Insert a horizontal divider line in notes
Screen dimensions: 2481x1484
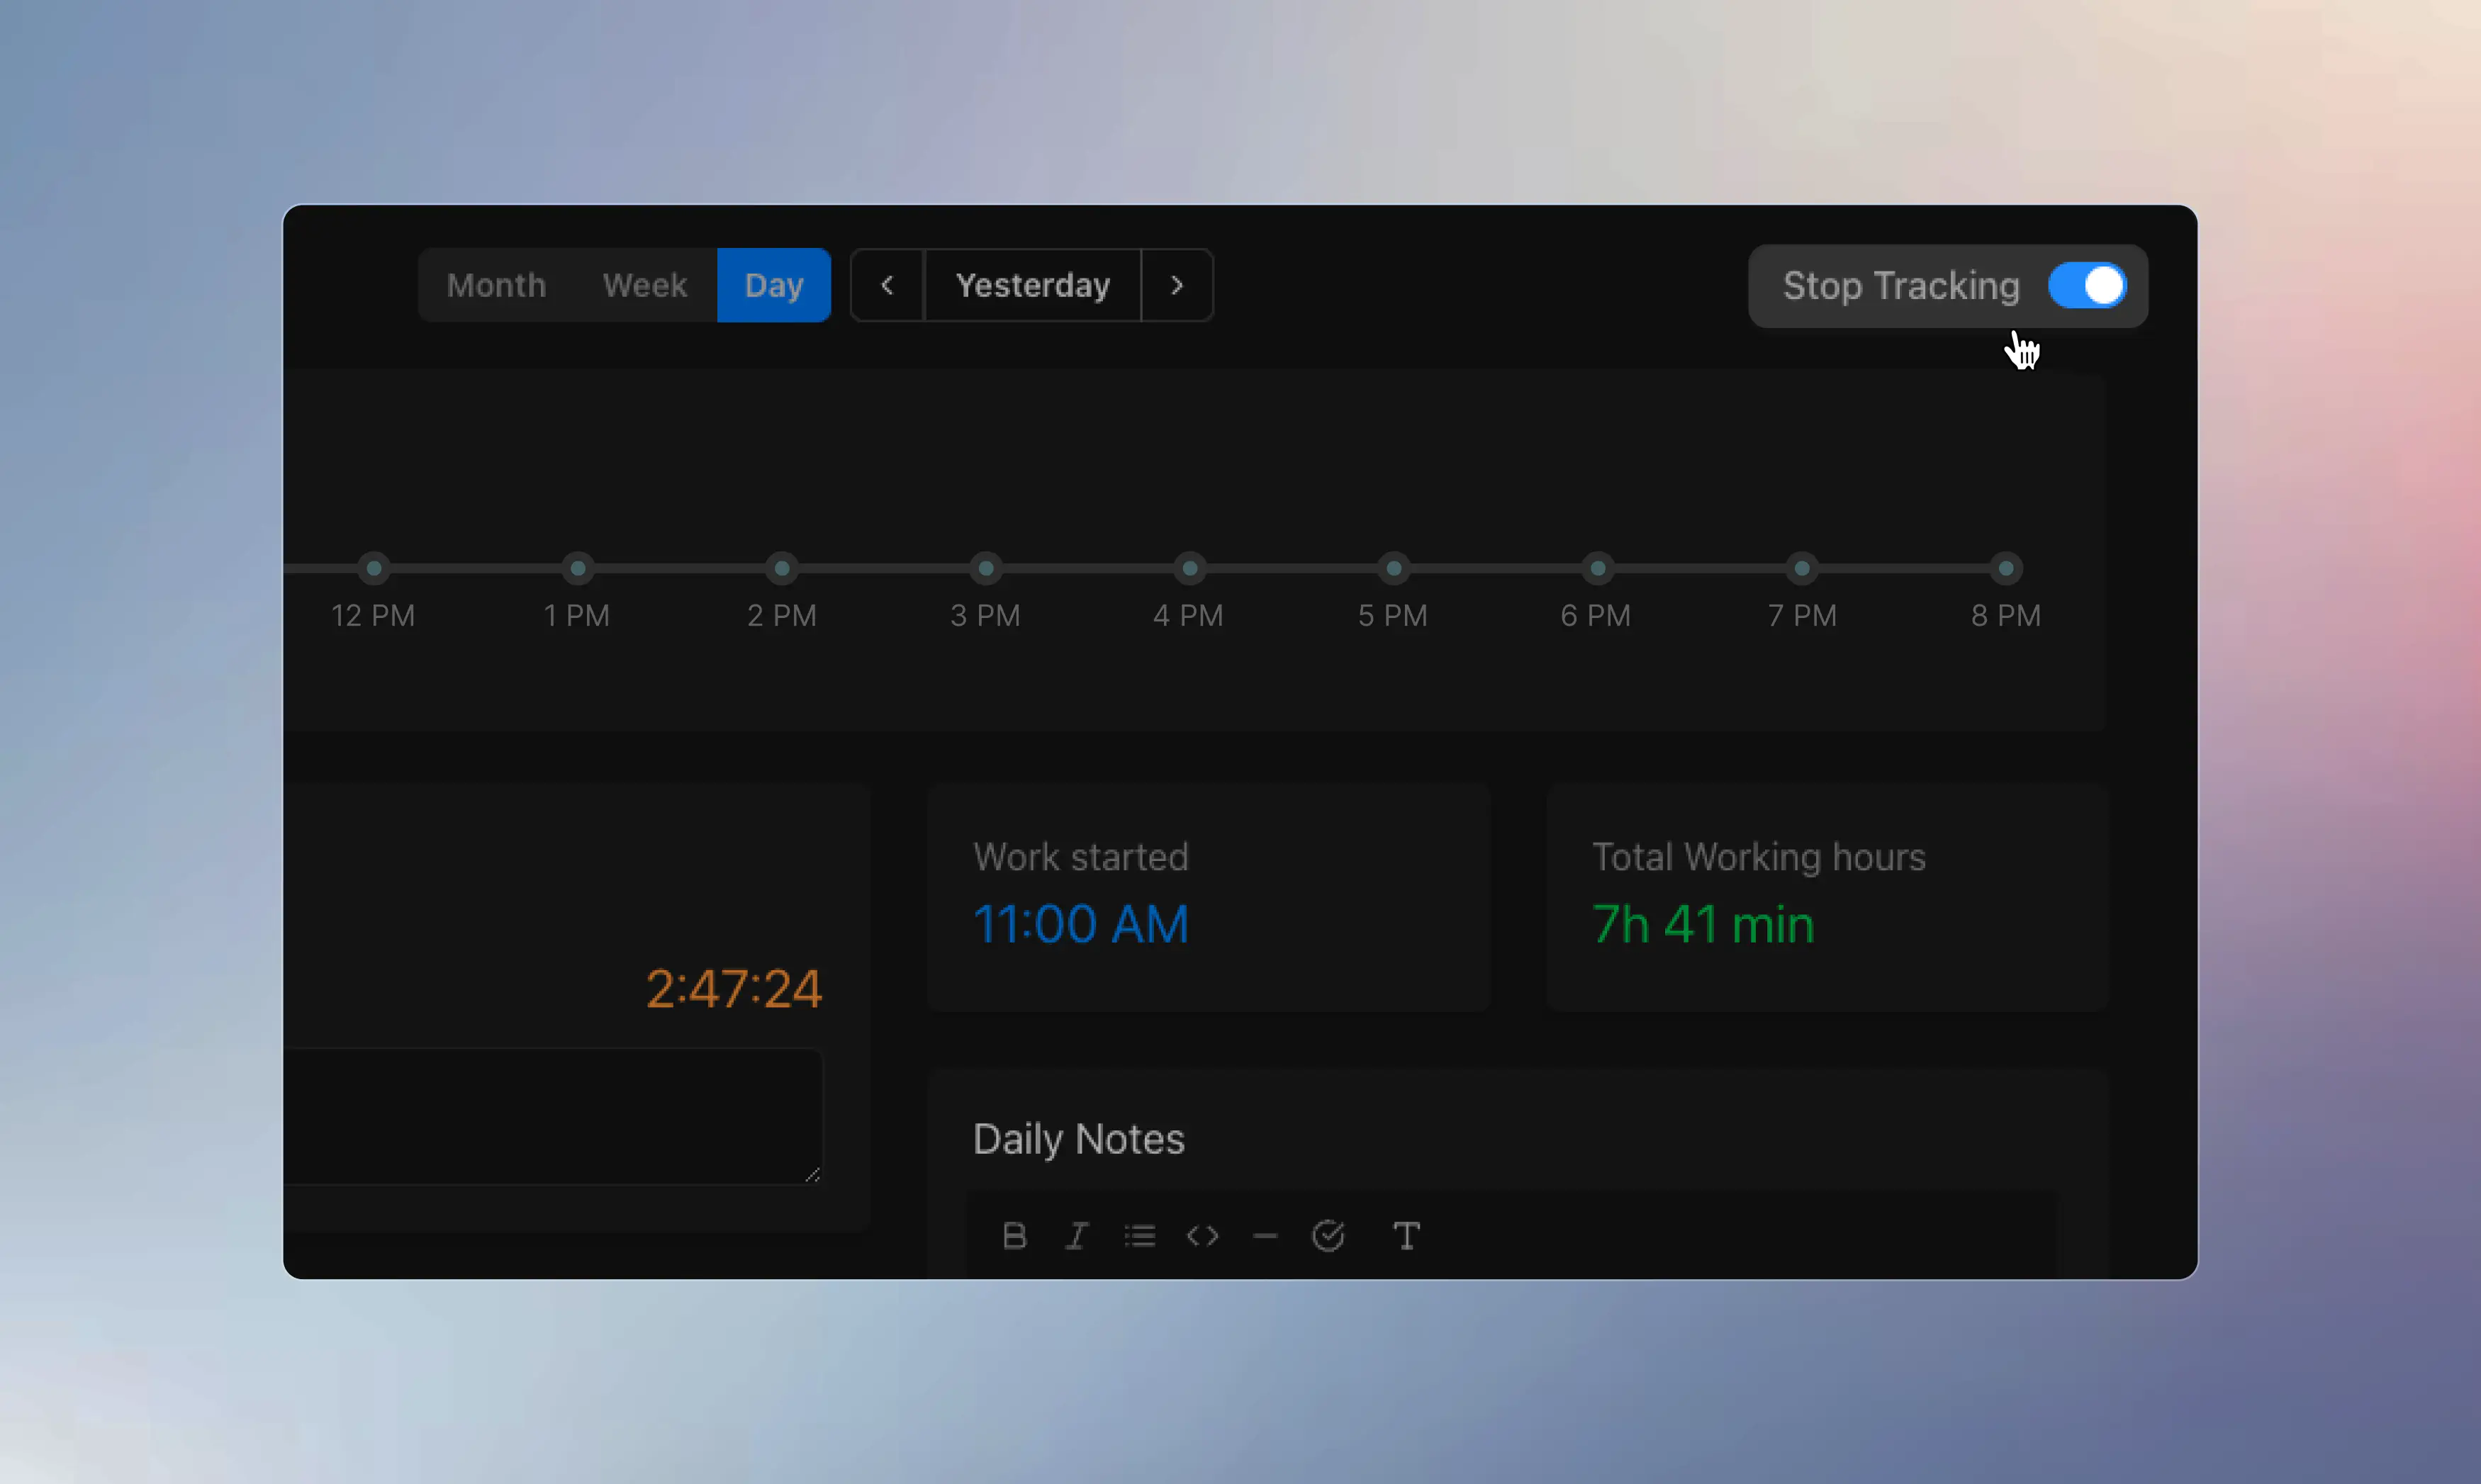tap(1265, 1236)
